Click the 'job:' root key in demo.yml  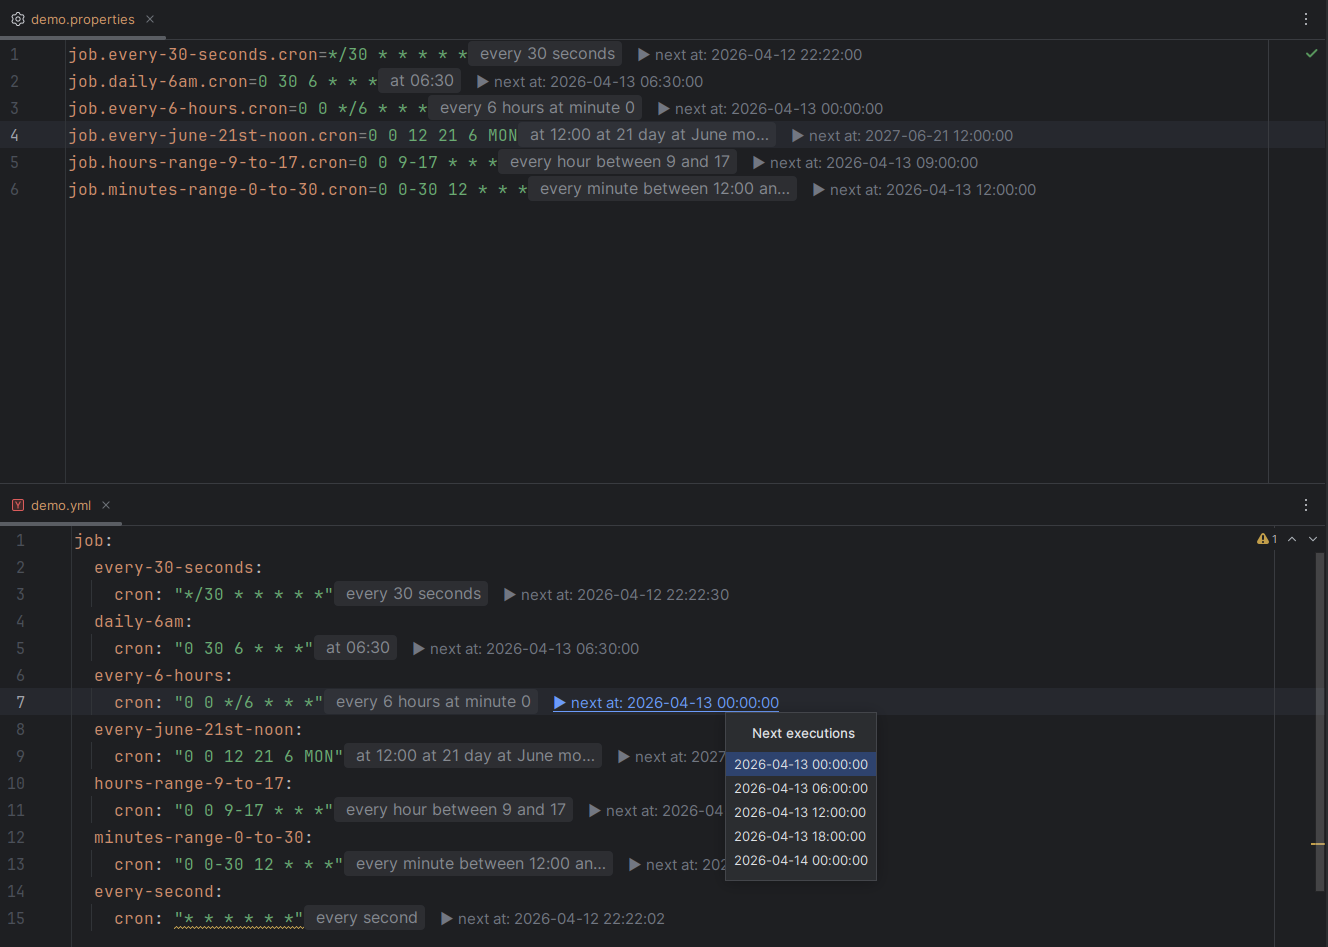(x=93, y=541)
